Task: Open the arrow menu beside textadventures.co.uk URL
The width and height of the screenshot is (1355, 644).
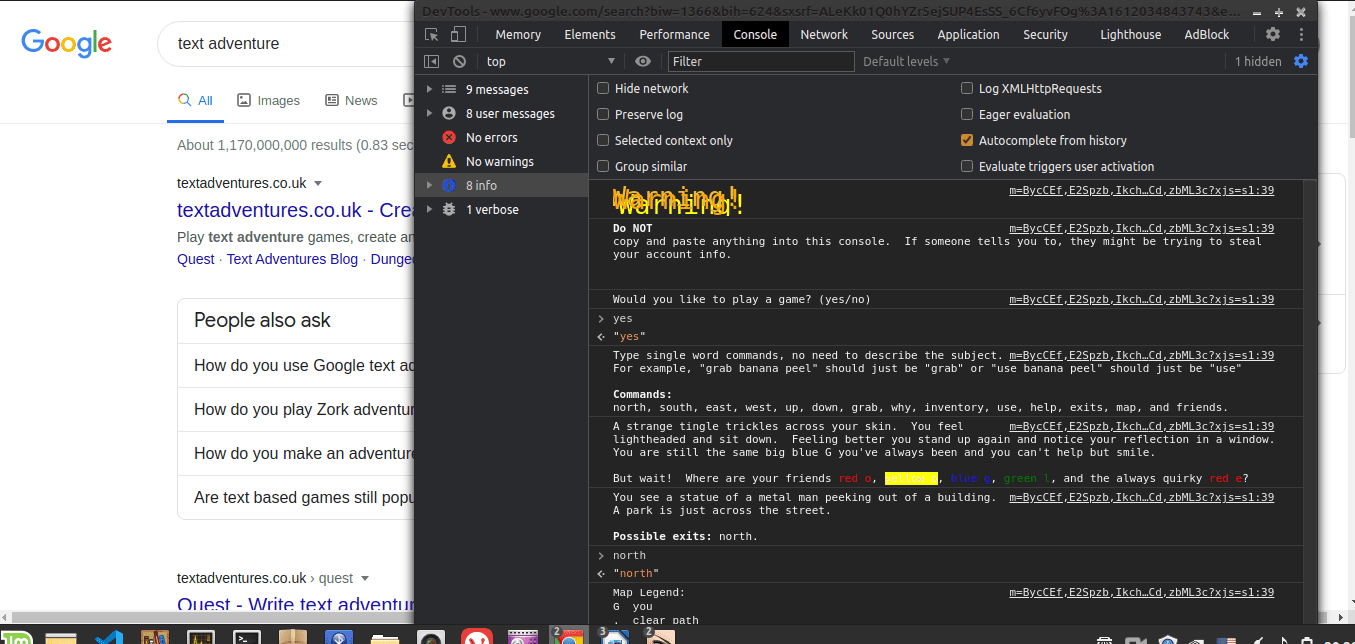Action: (x=318, y=184)
